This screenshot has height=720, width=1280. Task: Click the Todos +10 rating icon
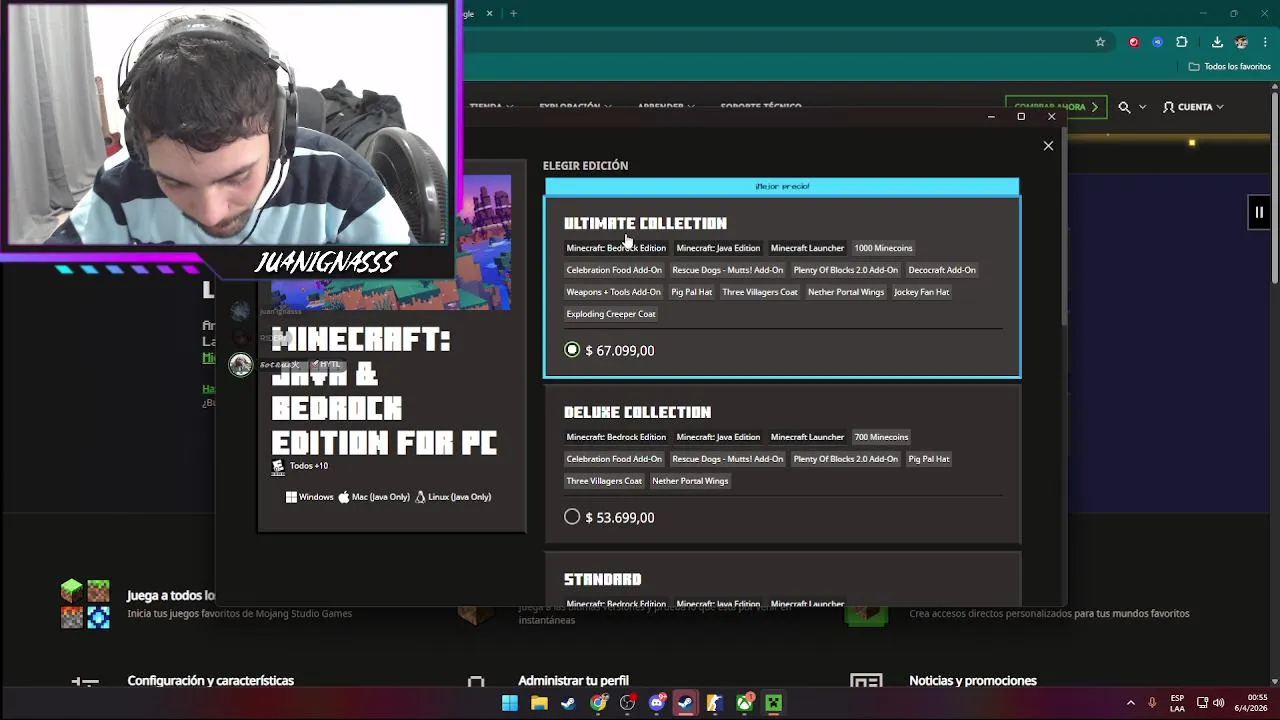(x=278, y=467)
